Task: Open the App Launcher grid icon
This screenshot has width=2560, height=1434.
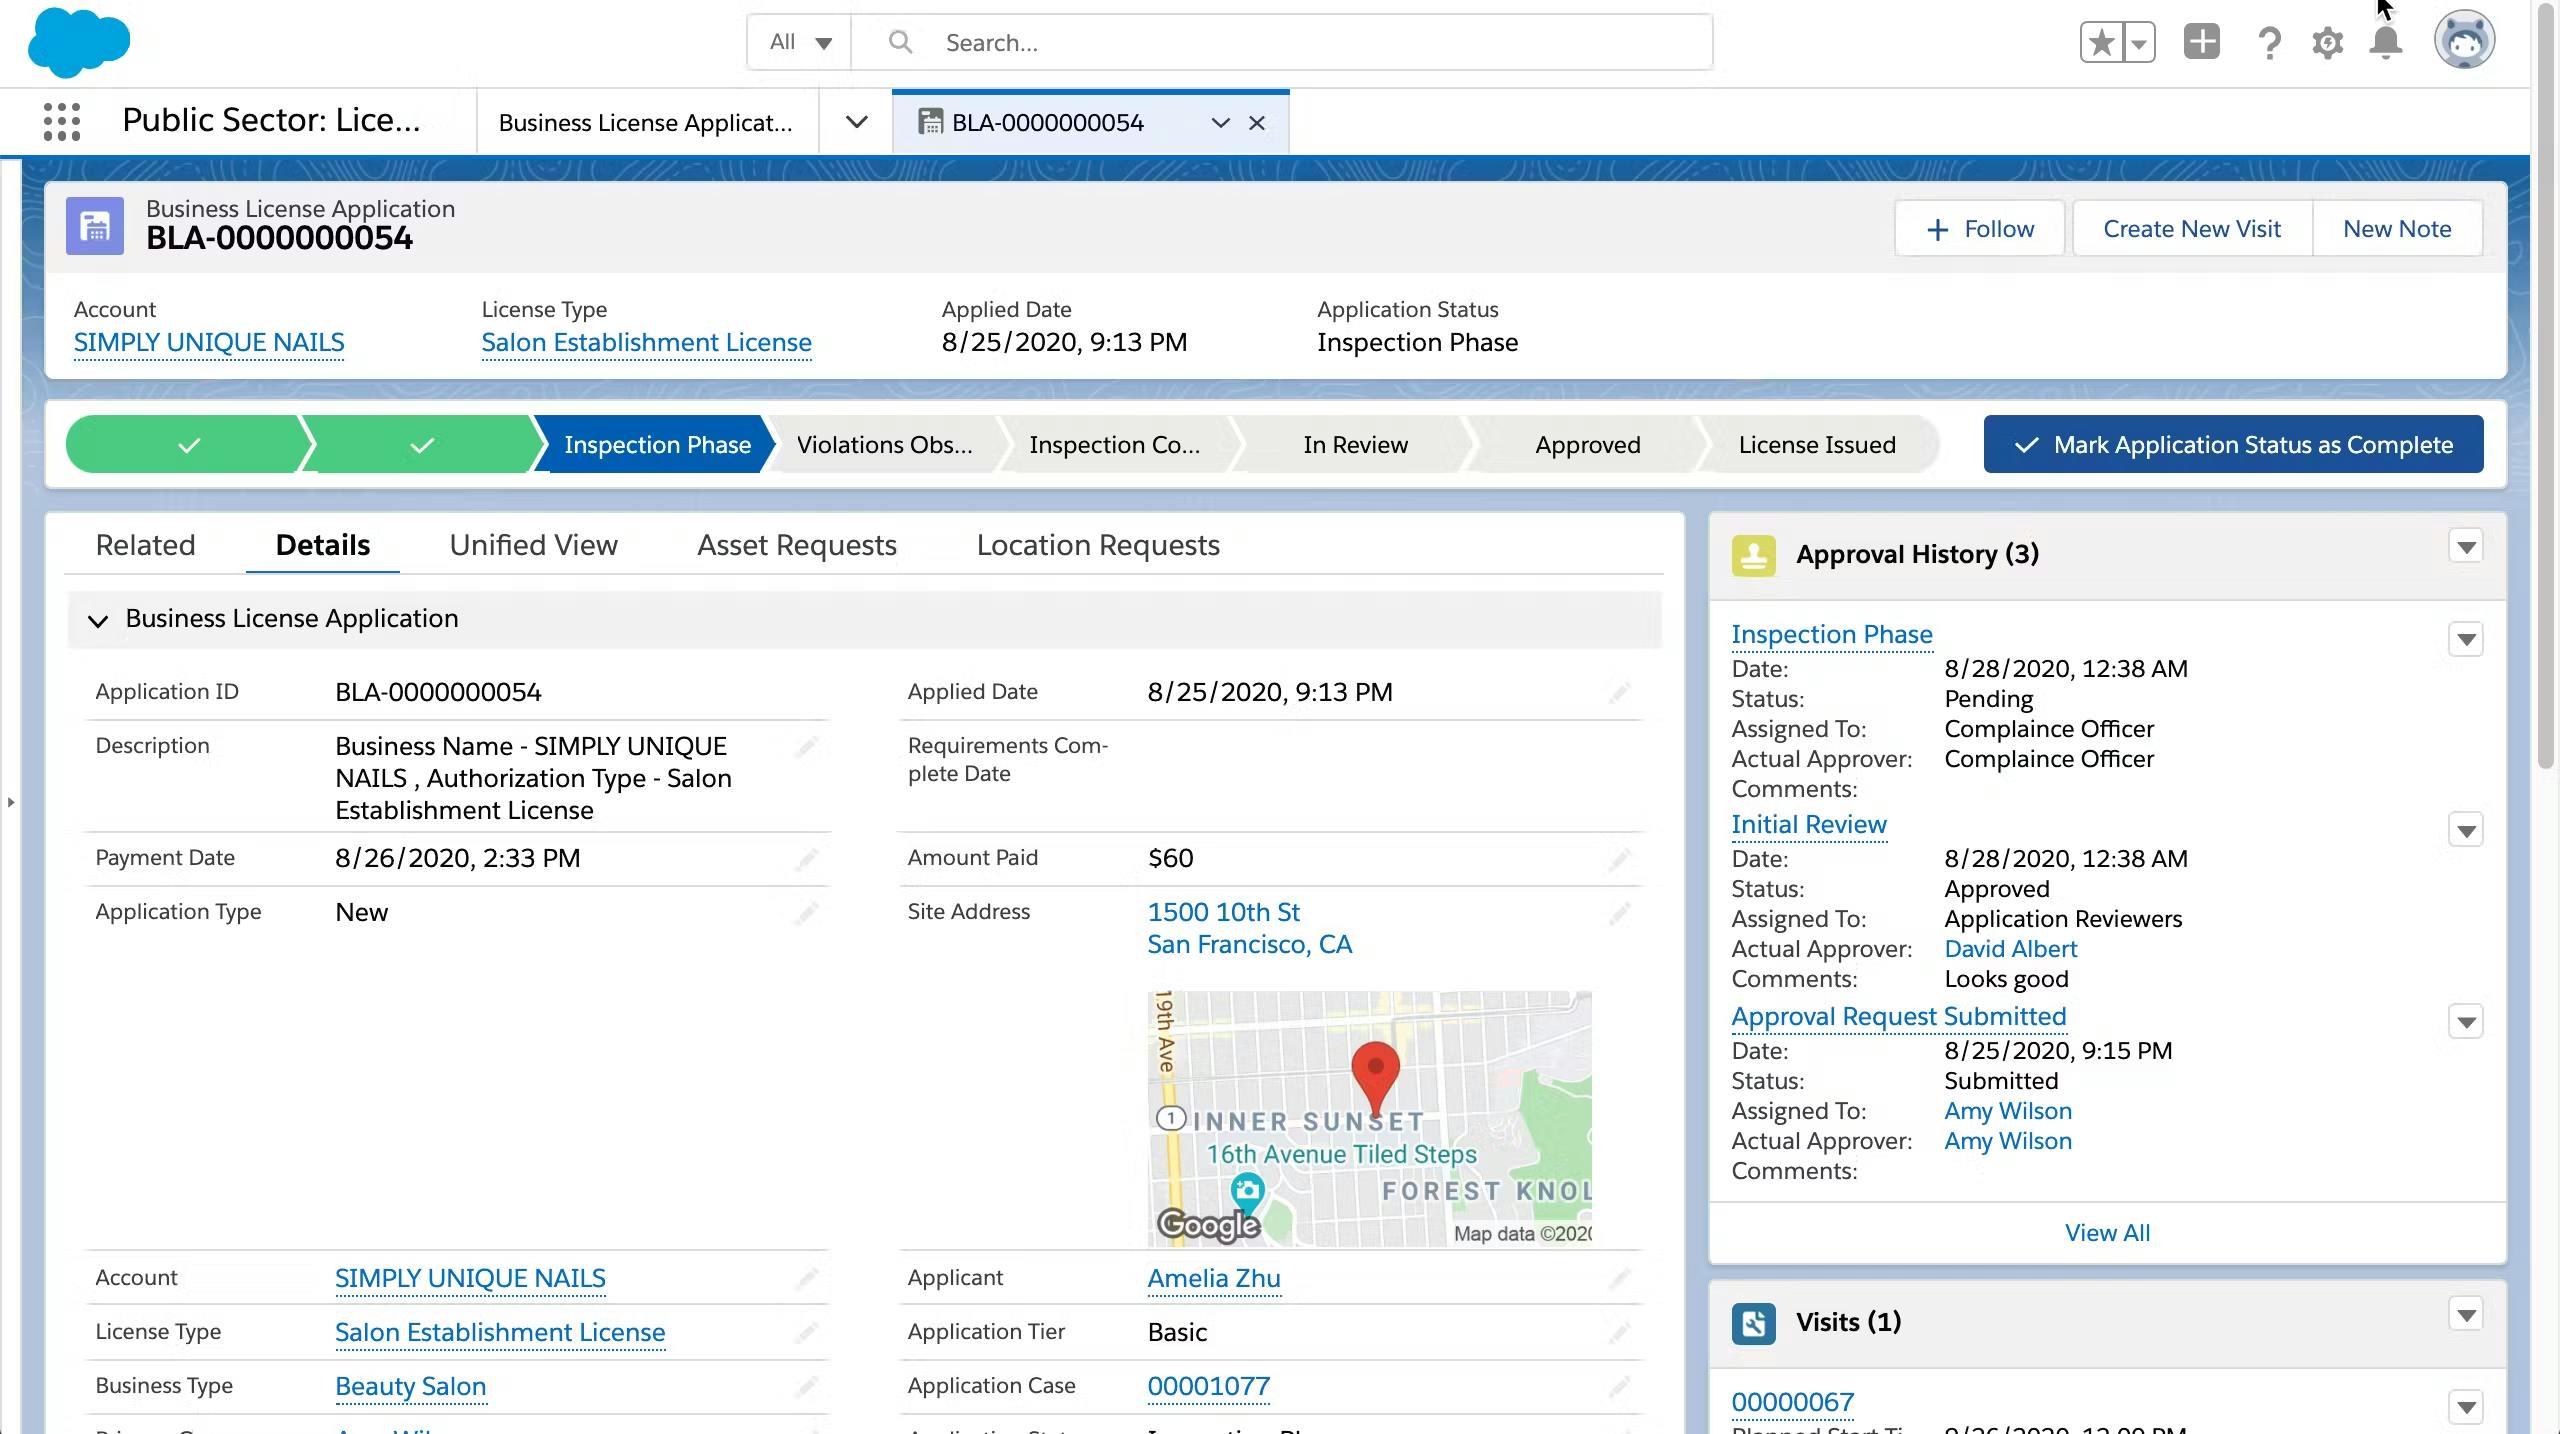Action: click(62, 122)
